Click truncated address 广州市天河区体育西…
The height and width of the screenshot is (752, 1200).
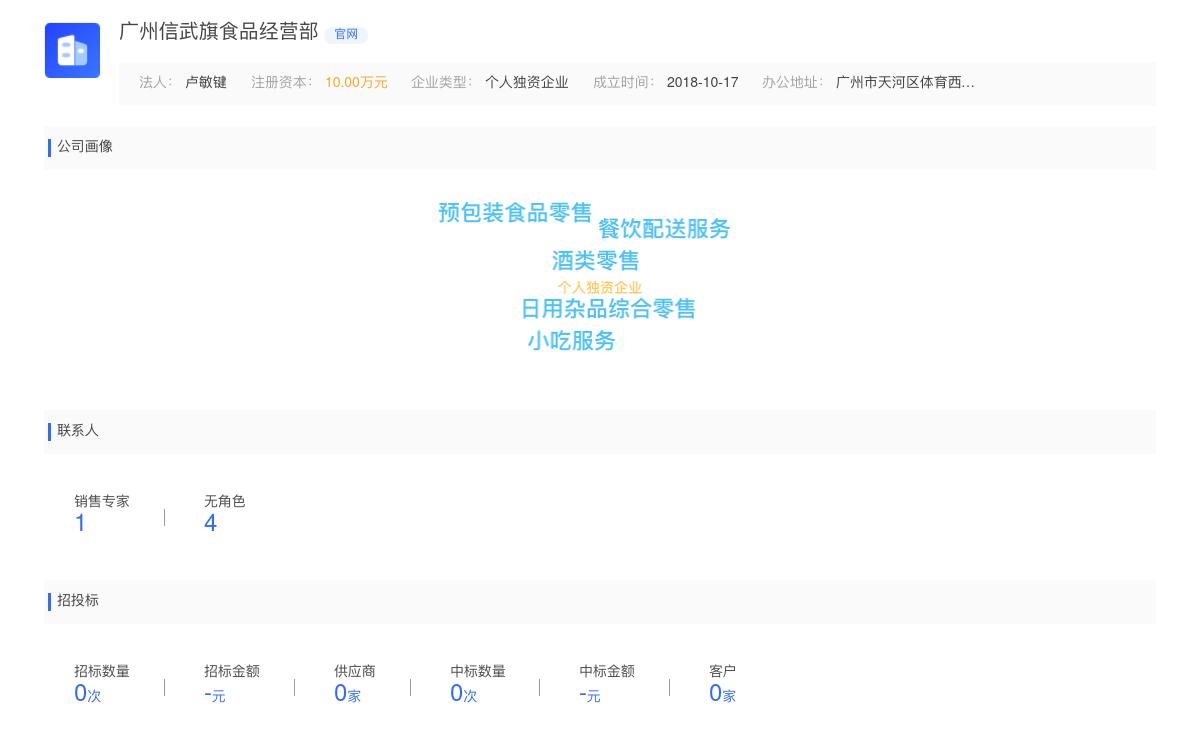click(x=905, y=82)
